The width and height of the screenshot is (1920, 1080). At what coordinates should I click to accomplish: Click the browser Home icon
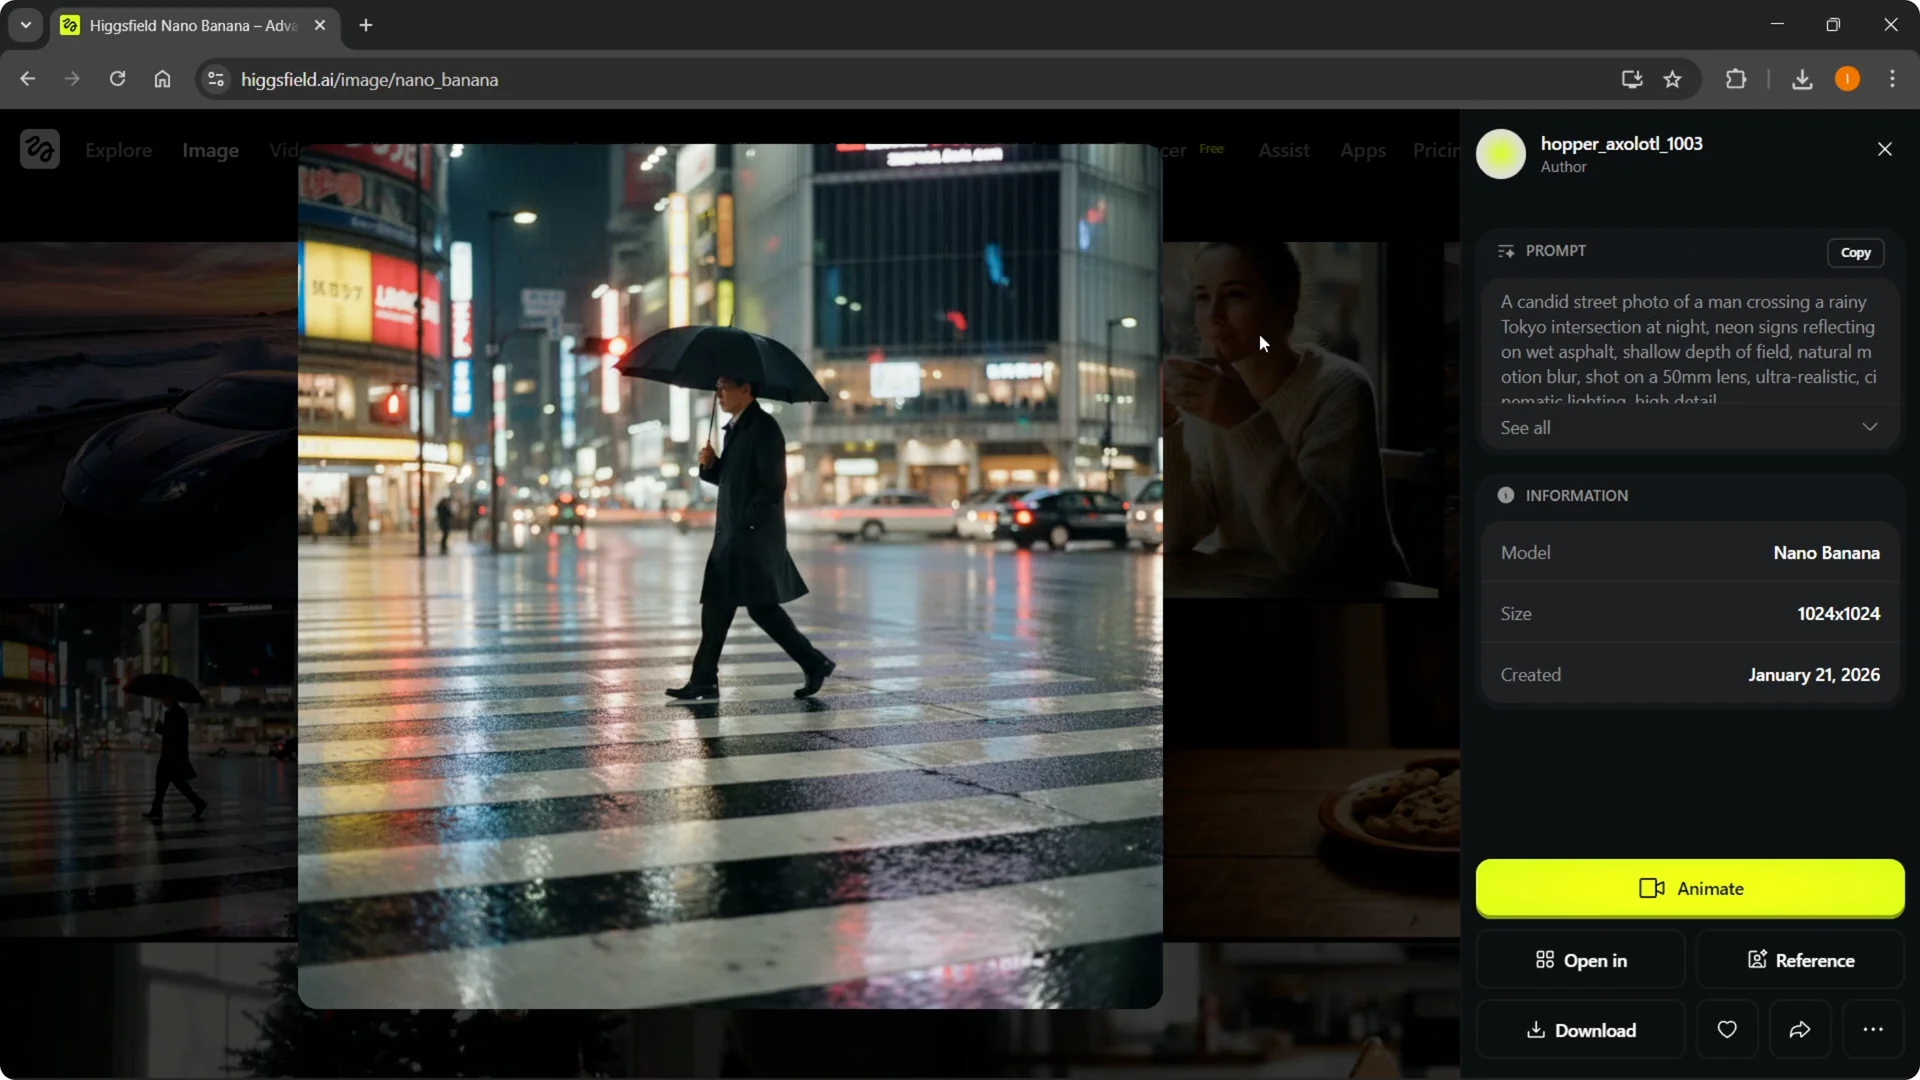162,79
